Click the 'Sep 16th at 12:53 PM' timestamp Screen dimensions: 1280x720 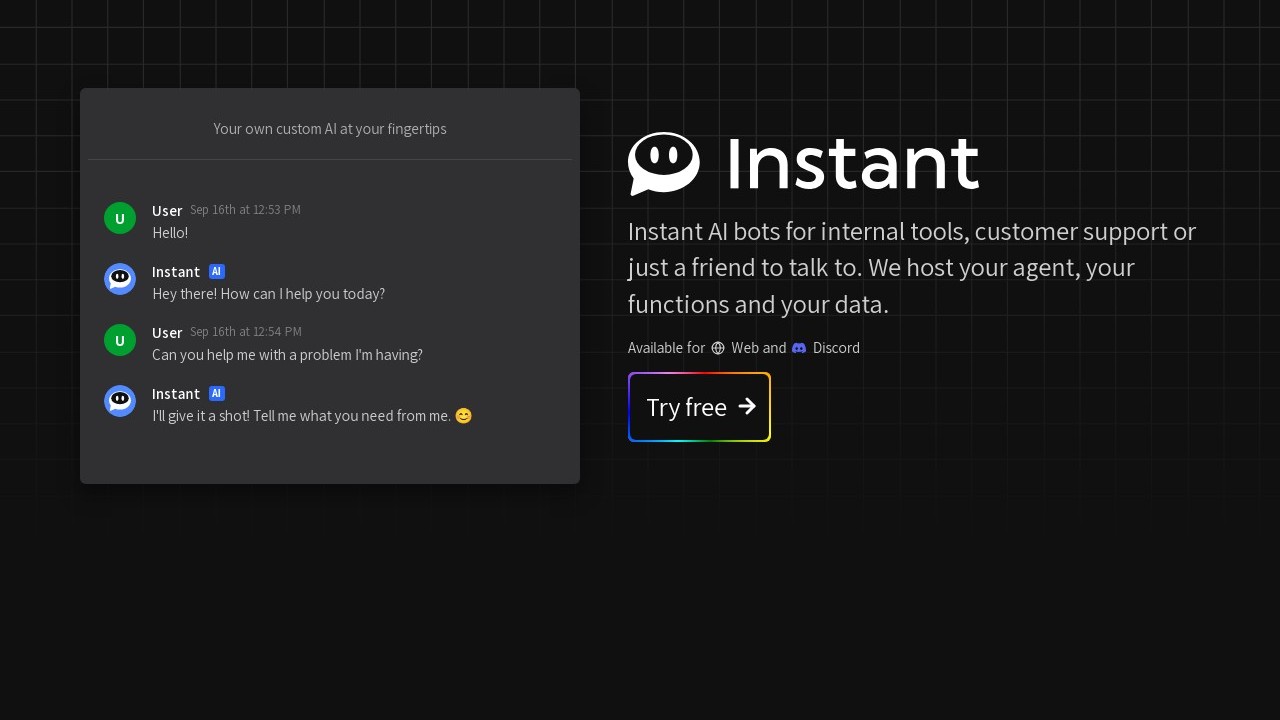coord(245,210)
